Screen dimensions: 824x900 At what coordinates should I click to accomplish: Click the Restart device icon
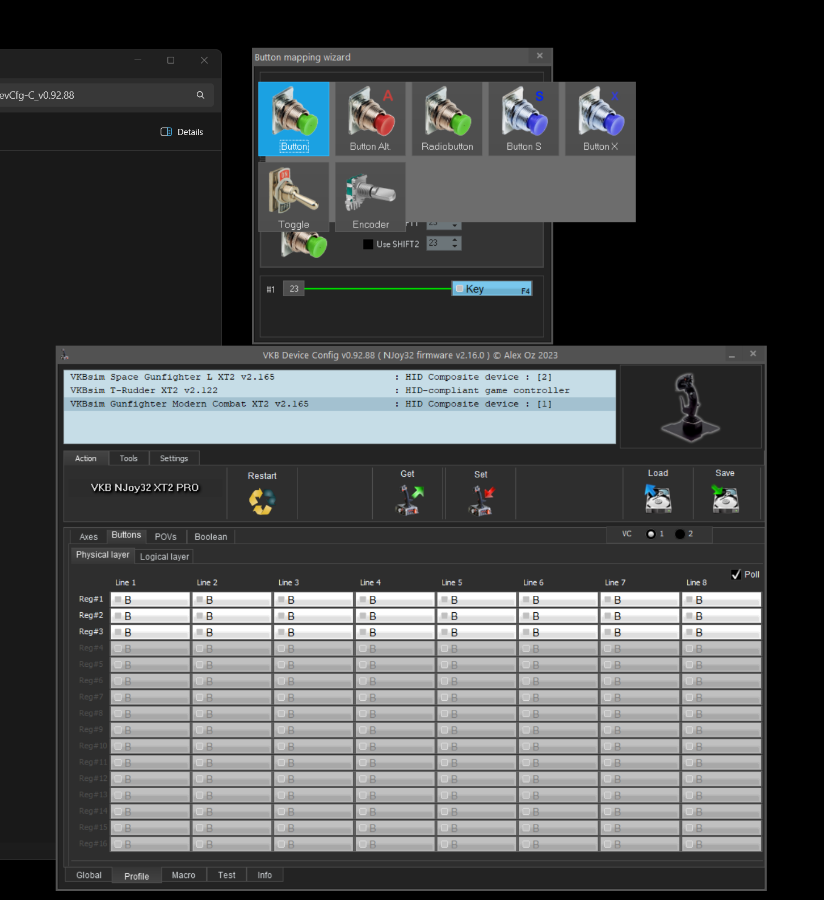tap(262, 501)
